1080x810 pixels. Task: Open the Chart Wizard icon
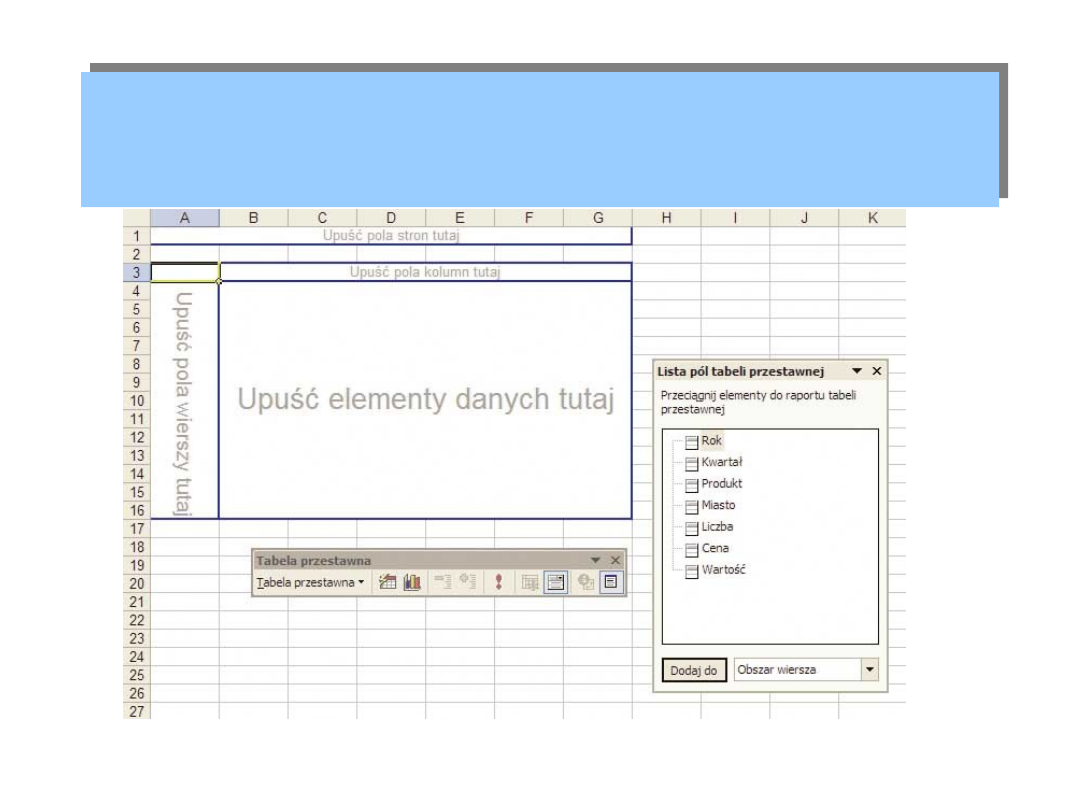pos(412,582)
